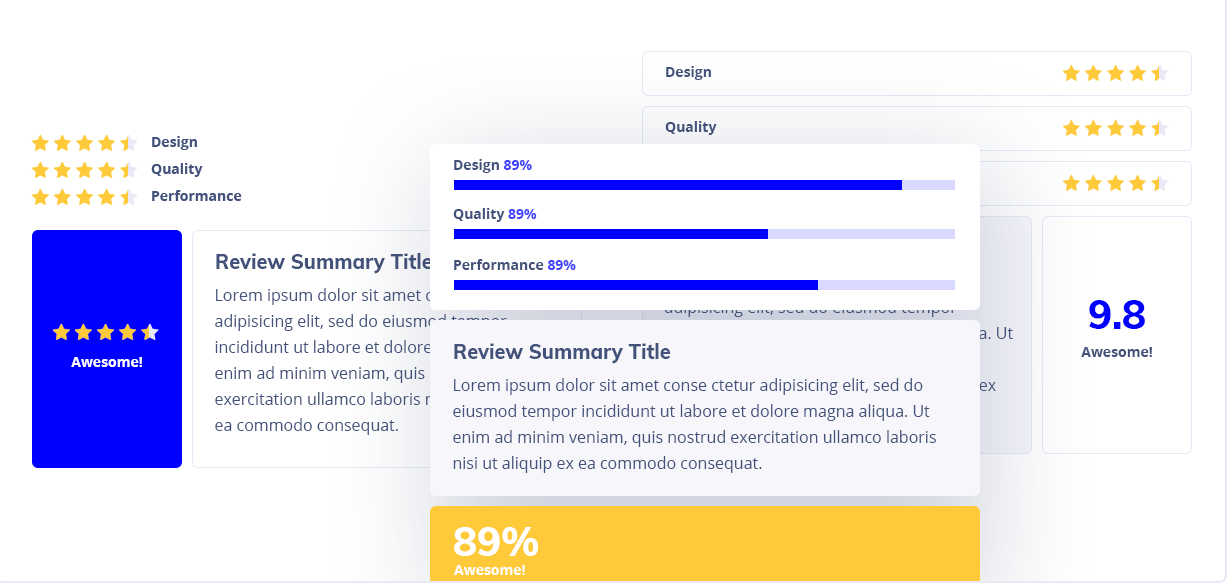This screenshot has height=585, width=1227.
Task: Select the Design label in the boxed row
Action: [x=688, y=72]
